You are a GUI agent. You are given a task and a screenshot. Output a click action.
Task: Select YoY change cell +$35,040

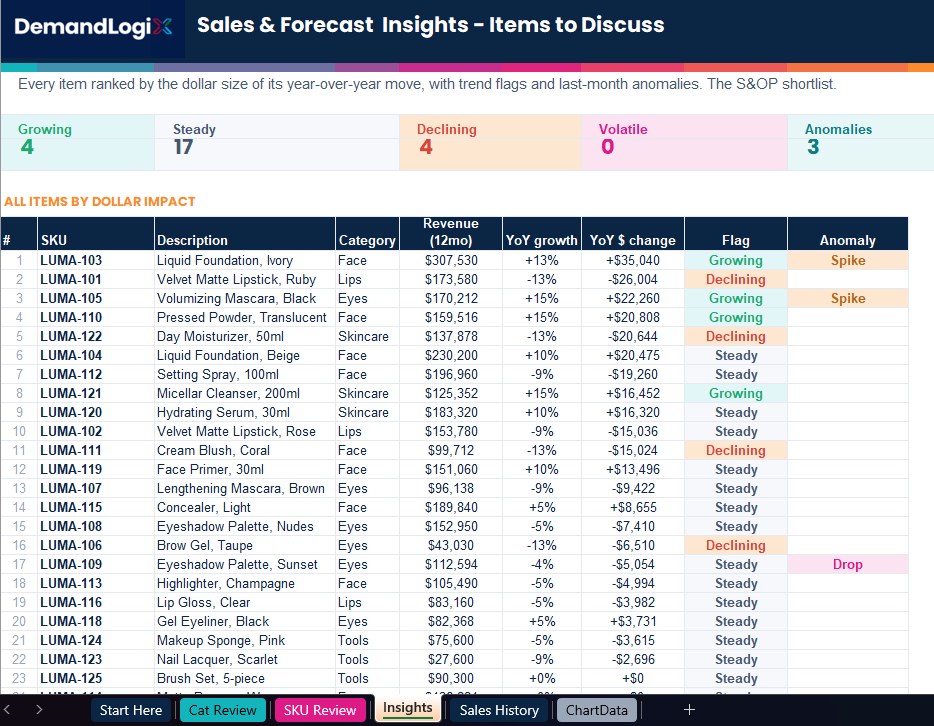633,260
